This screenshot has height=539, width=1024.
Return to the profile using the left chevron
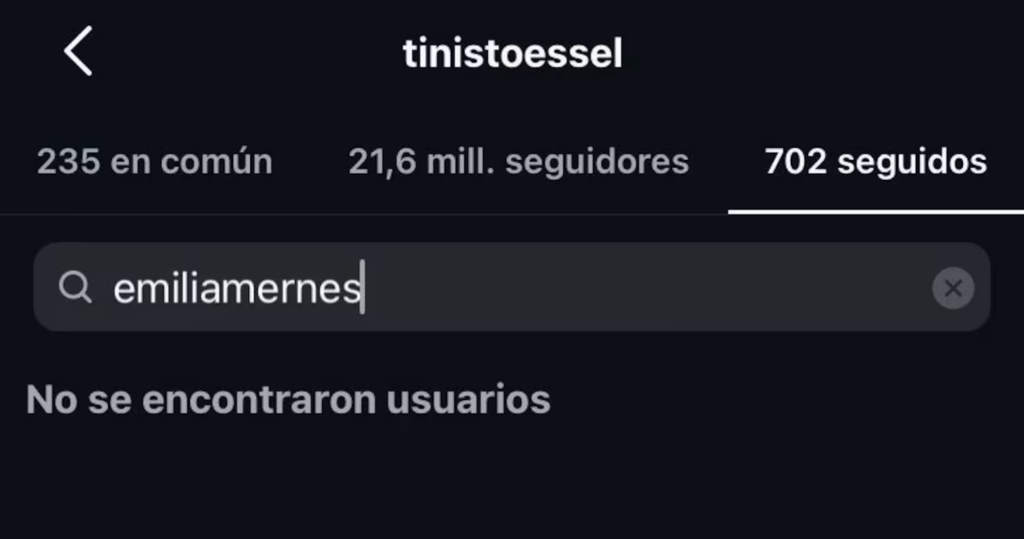pyautogui.click(x=78, y=52)
